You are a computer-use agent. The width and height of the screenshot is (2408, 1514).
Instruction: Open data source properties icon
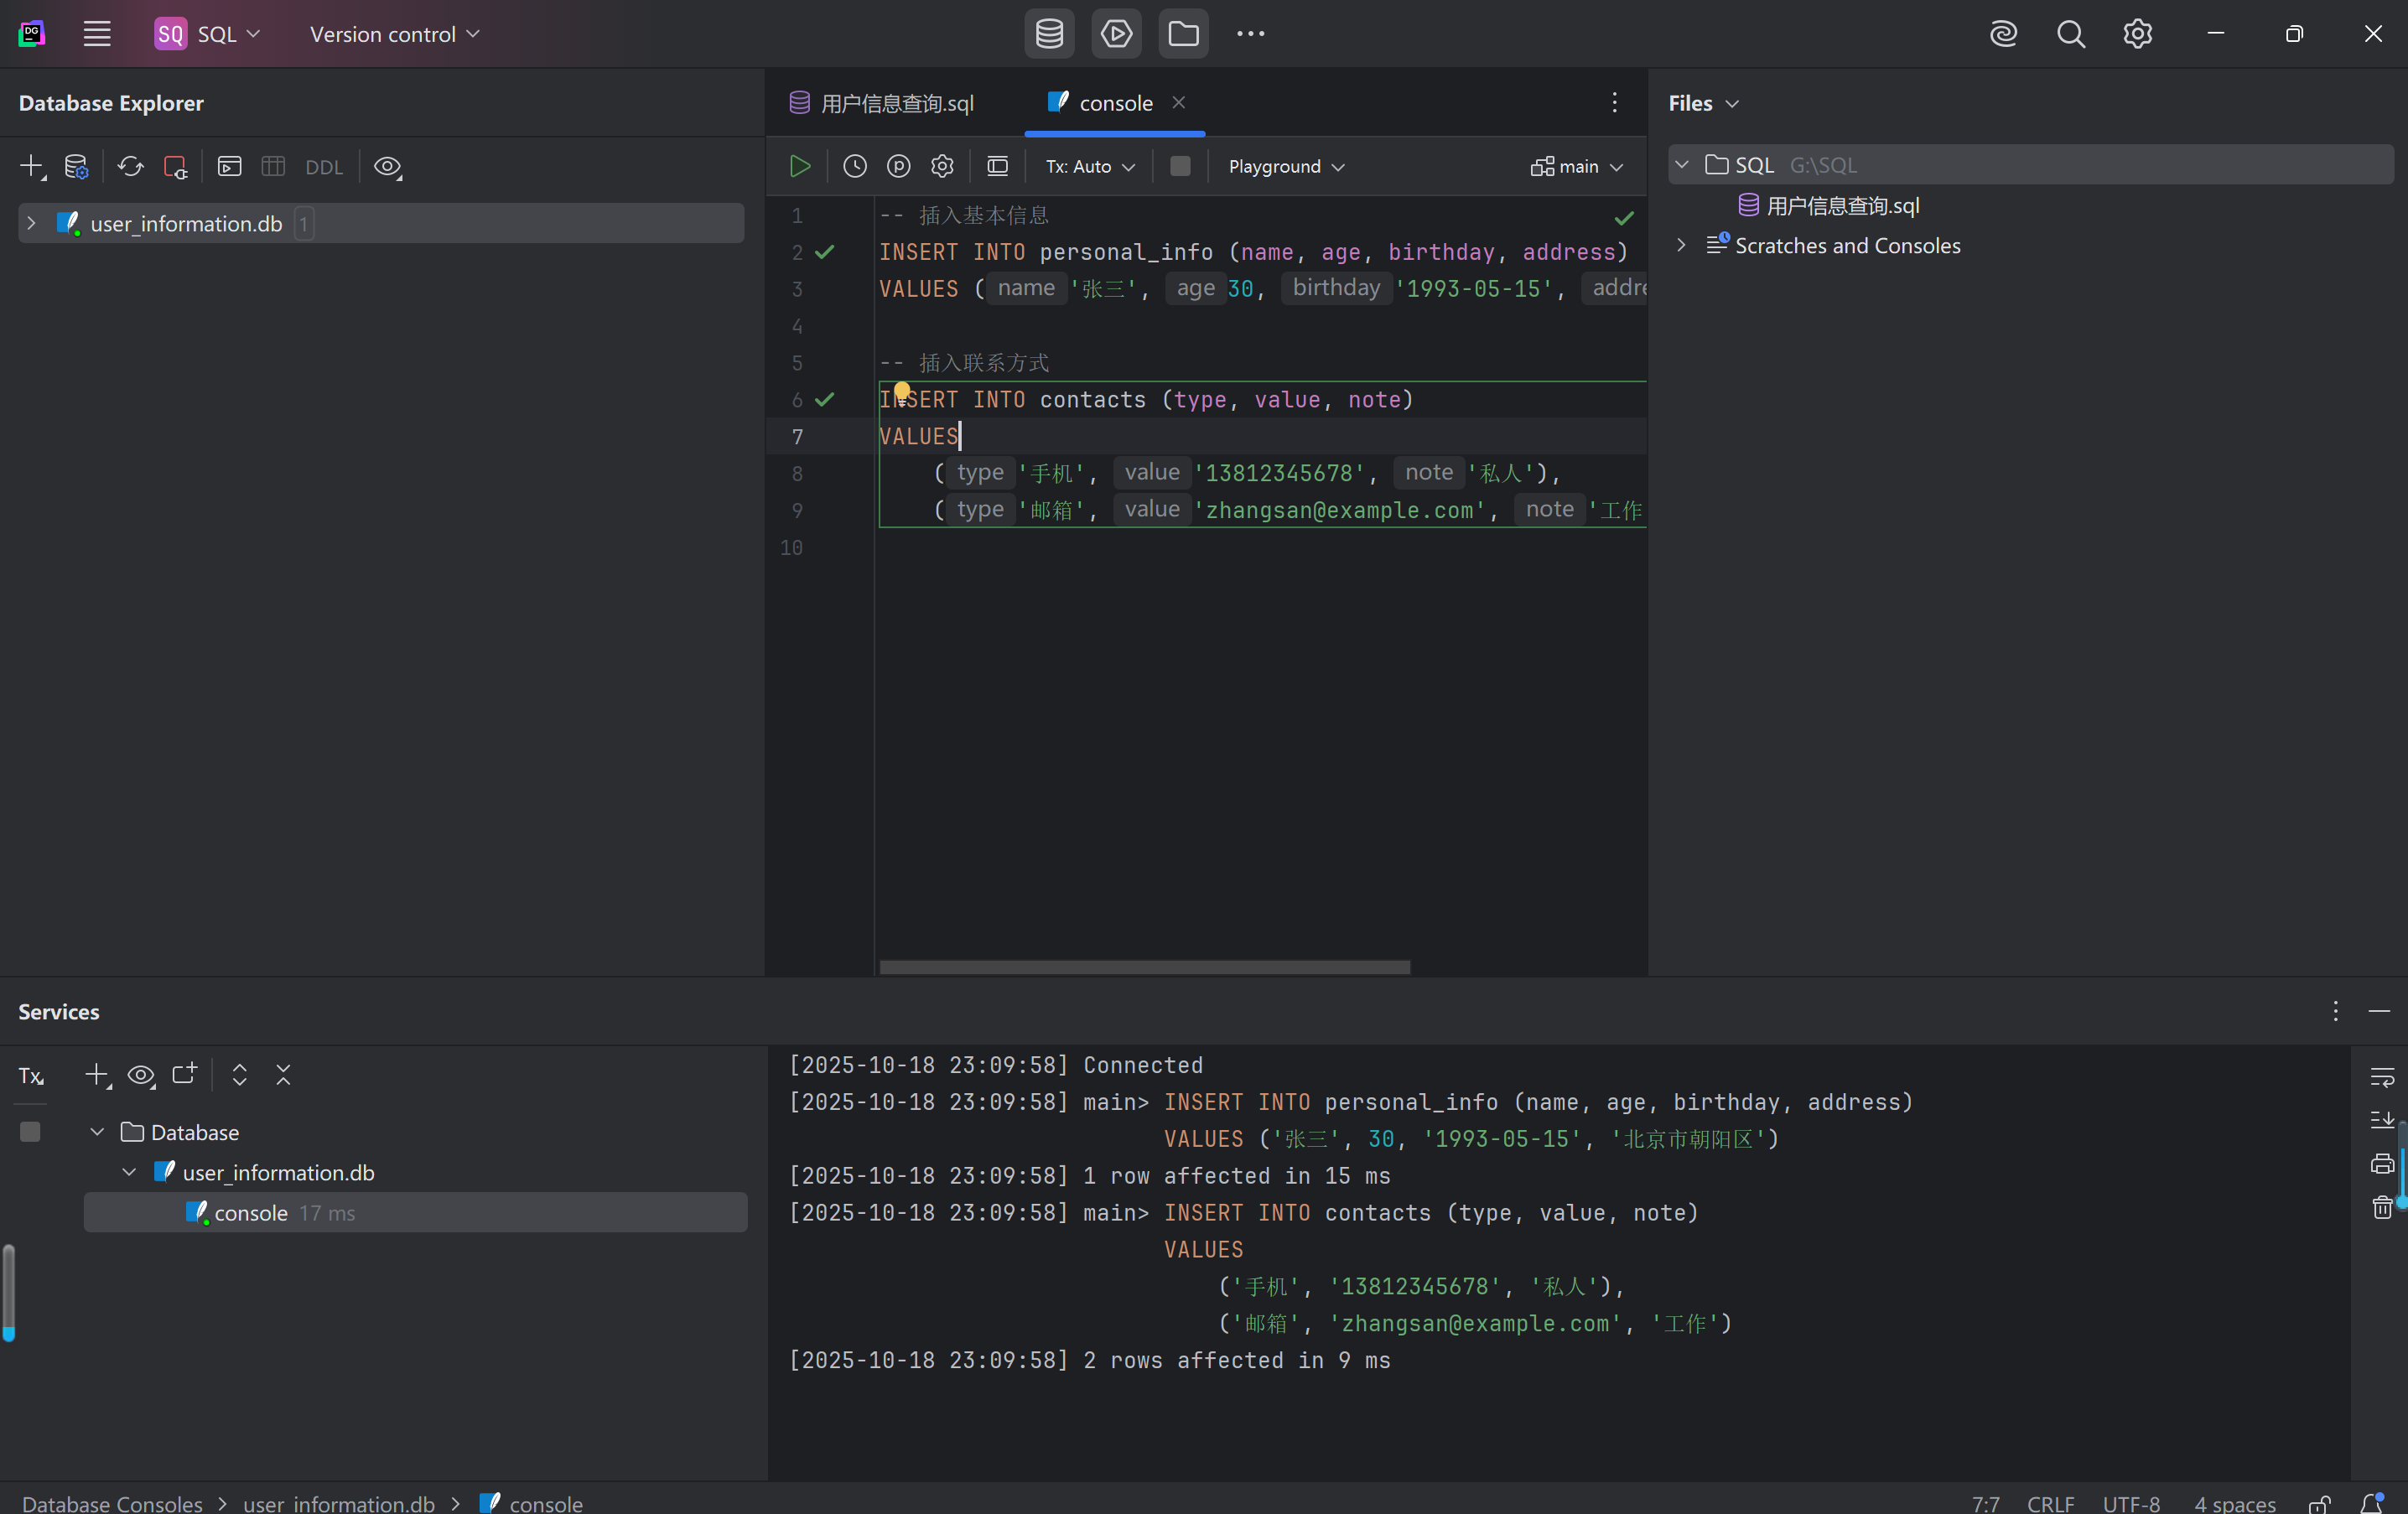76,166
